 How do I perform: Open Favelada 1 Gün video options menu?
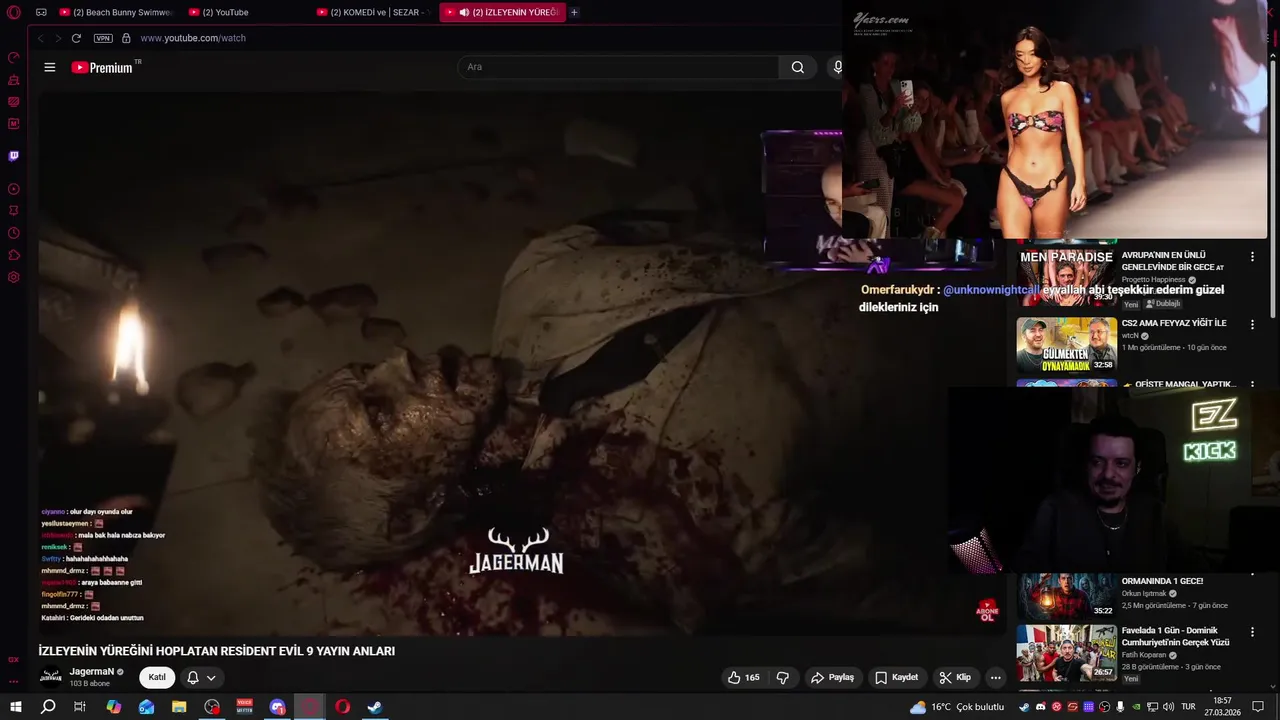1252,632
